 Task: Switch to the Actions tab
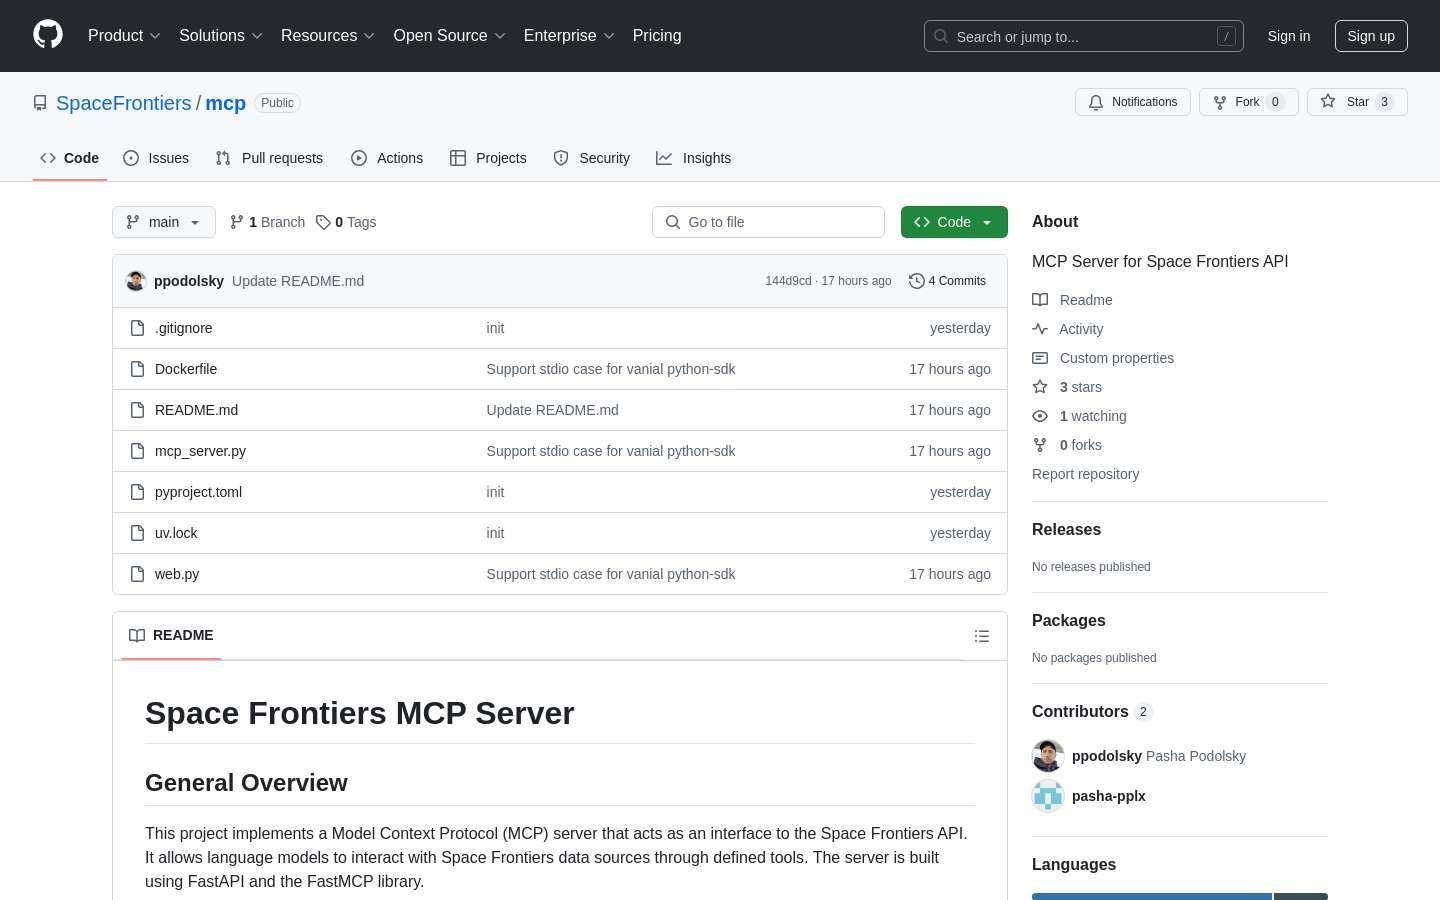[387, 158]
